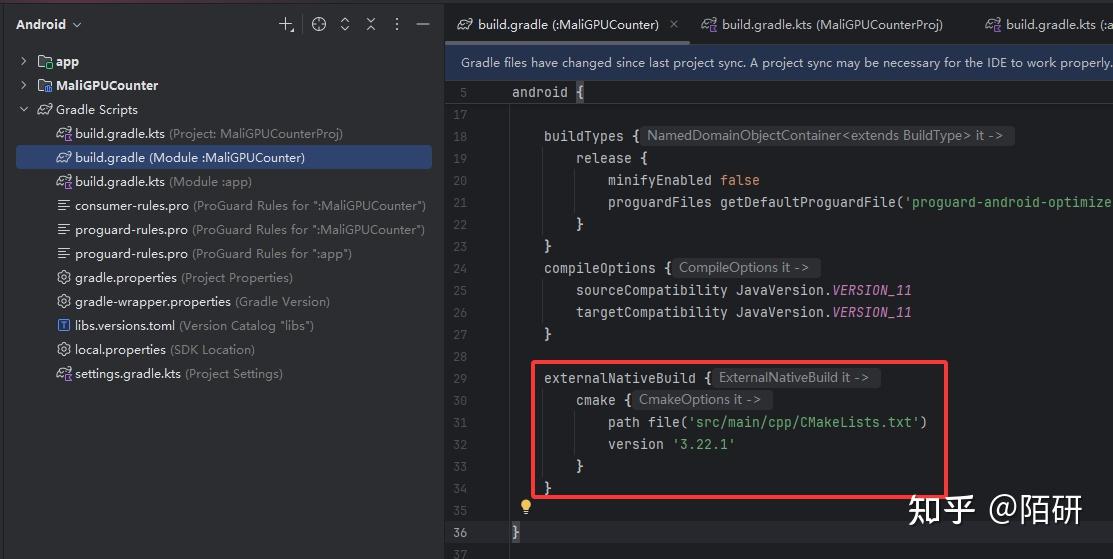Click CmakeOptions it -> inlay hint
The image size is (1113, 559).
[700, 399]
